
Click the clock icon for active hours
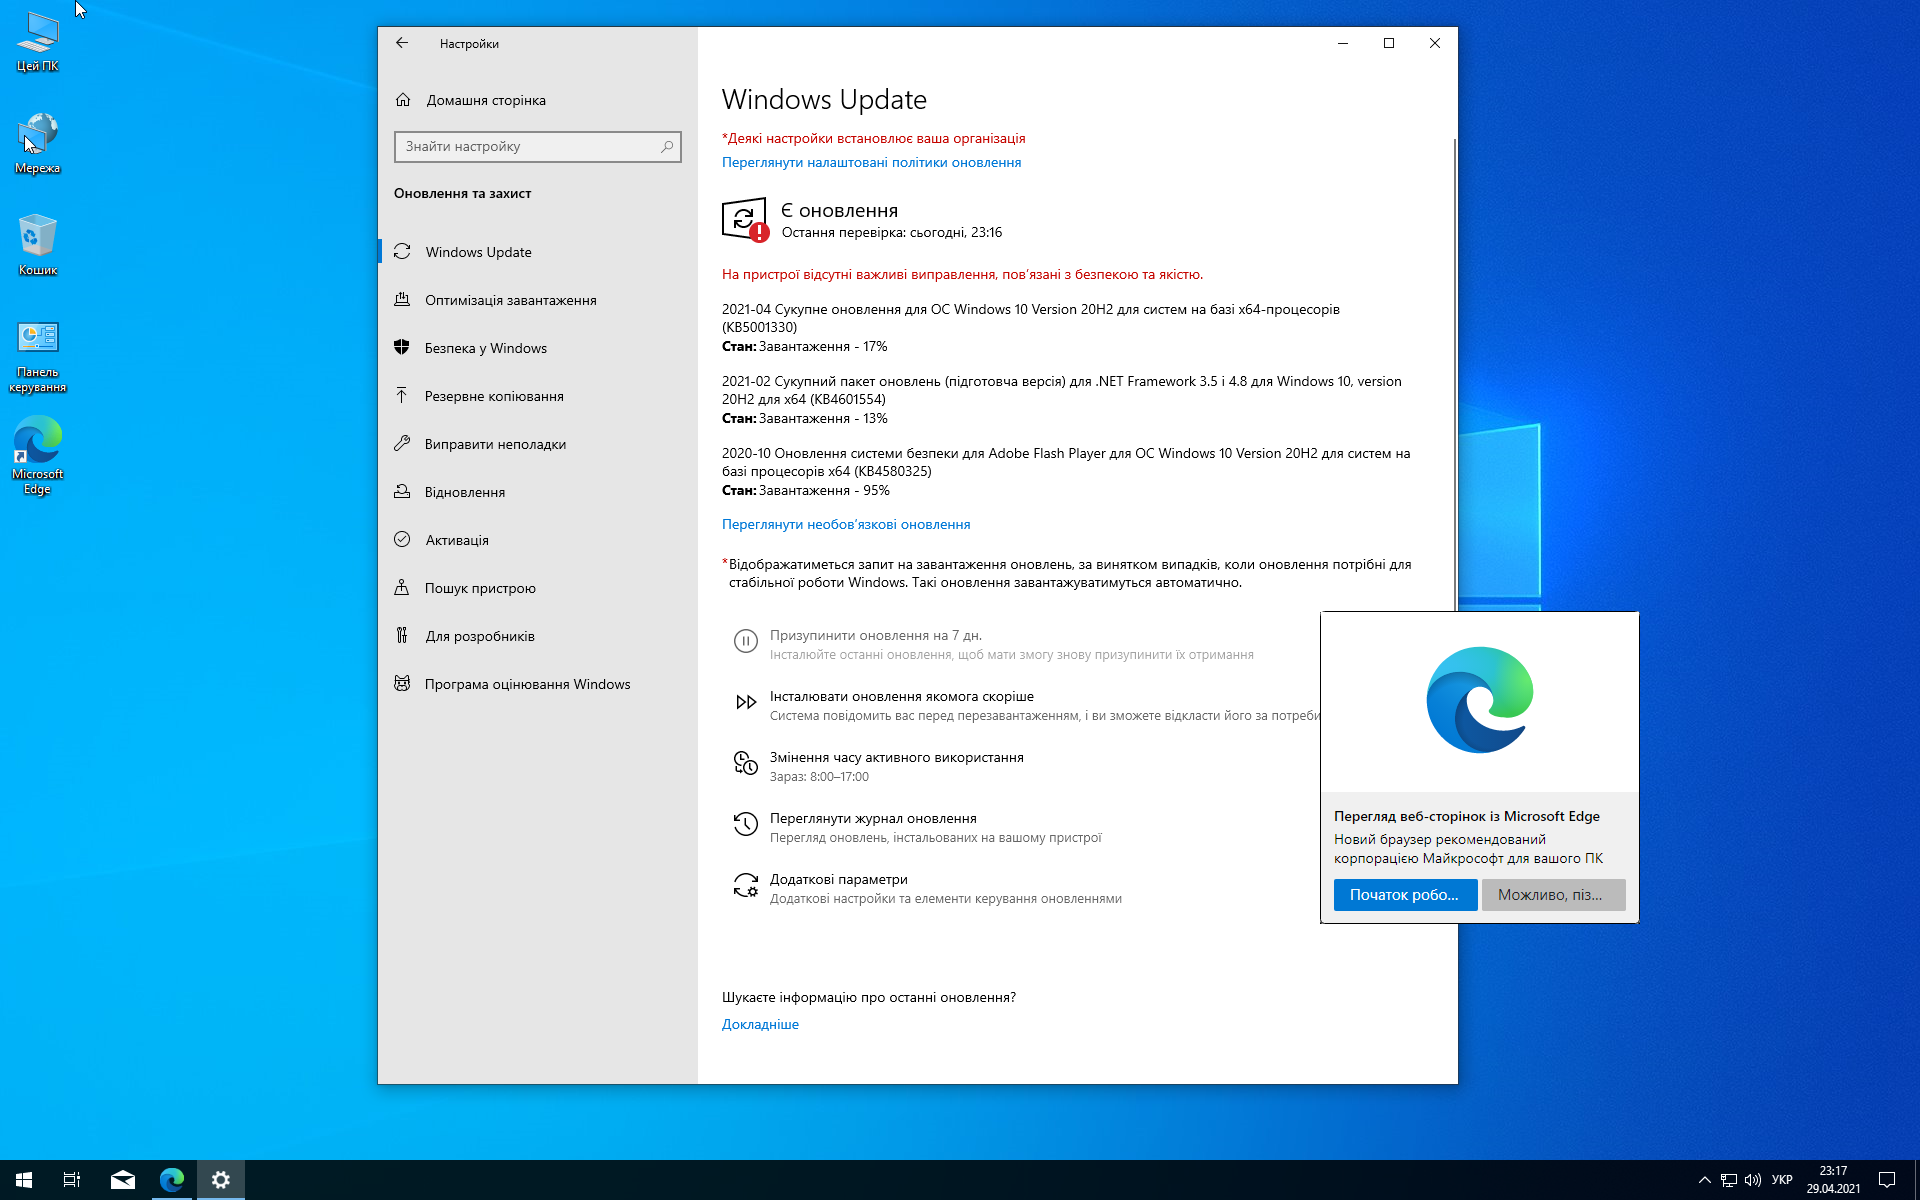pyautogui.click(x=745, y=764)
